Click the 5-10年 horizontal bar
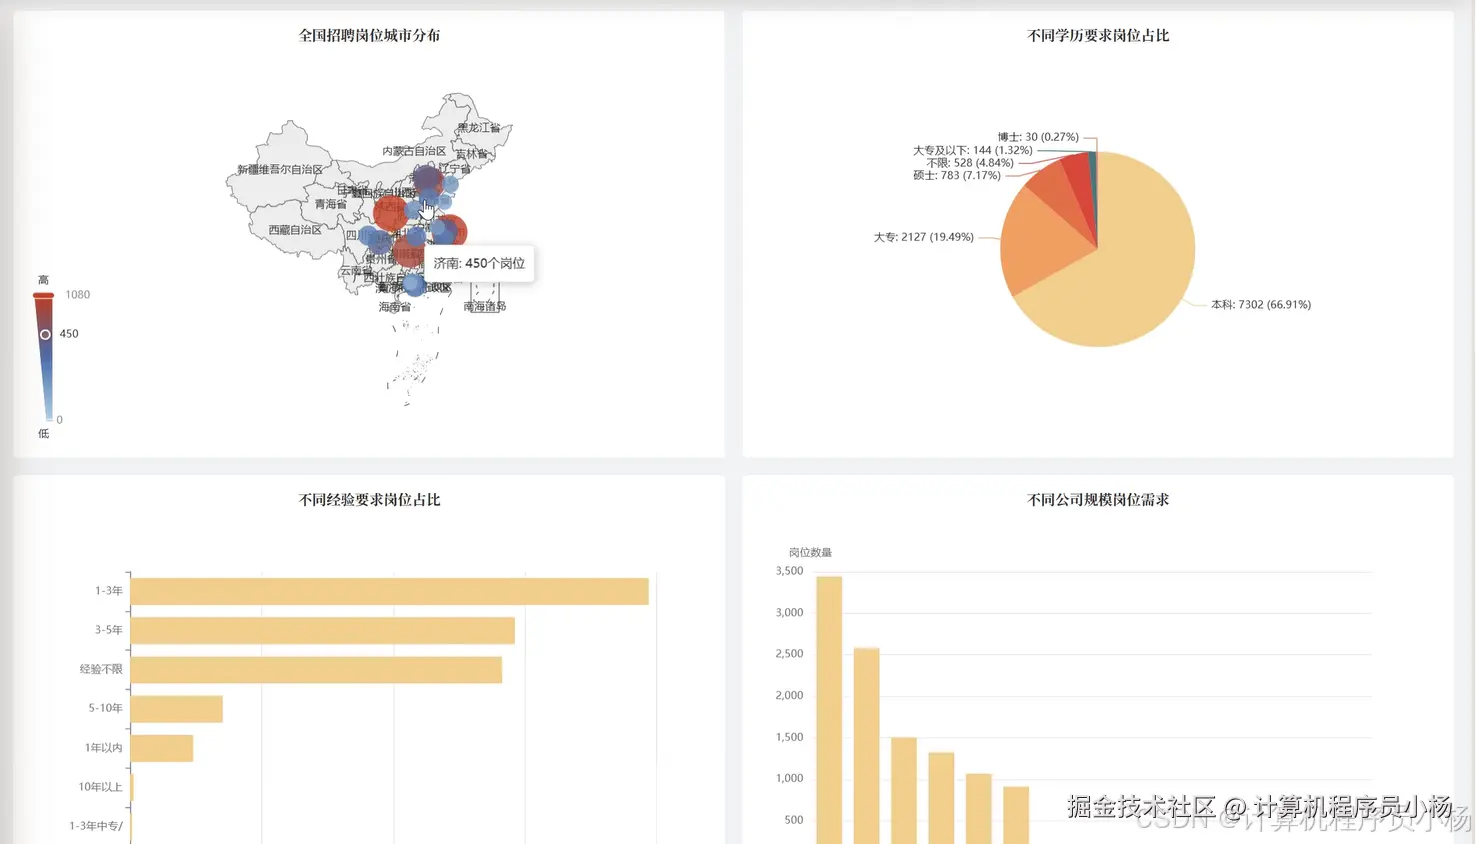The height and width of the screenshot is (844, 1476). click(176, 708)
